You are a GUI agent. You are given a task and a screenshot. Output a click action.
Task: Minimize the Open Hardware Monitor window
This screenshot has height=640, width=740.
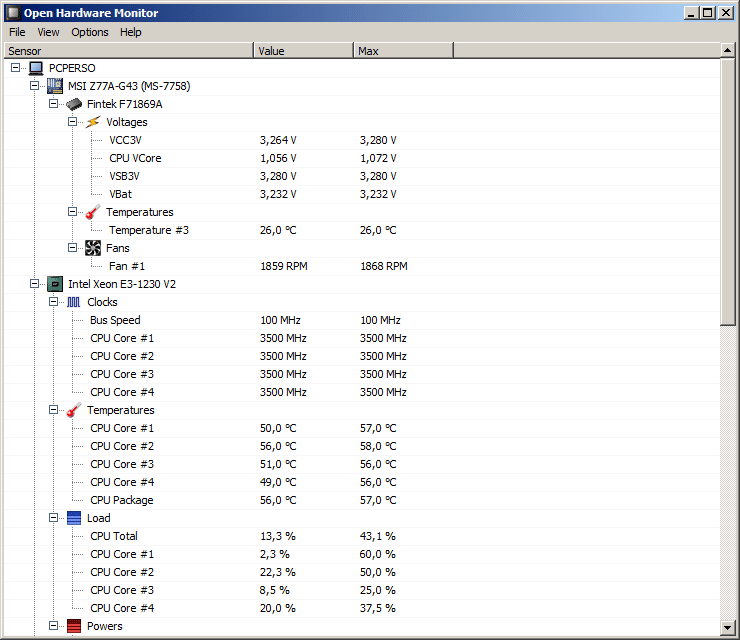coord(691,13)
